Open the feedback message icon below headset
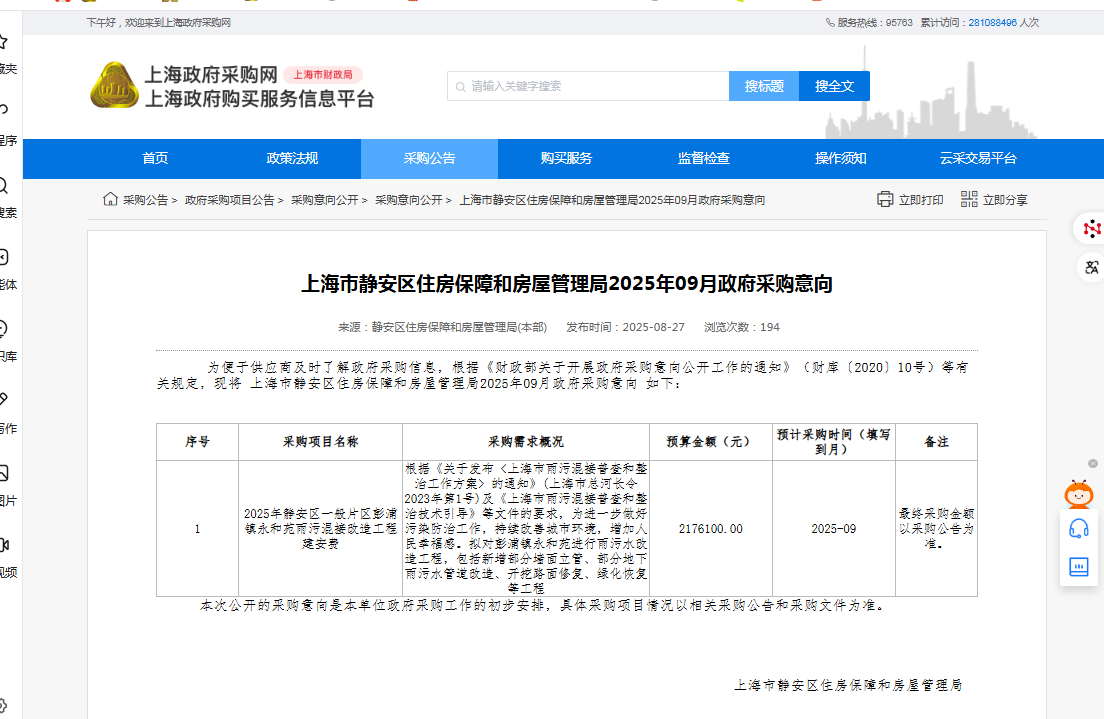 (1079, 567)
